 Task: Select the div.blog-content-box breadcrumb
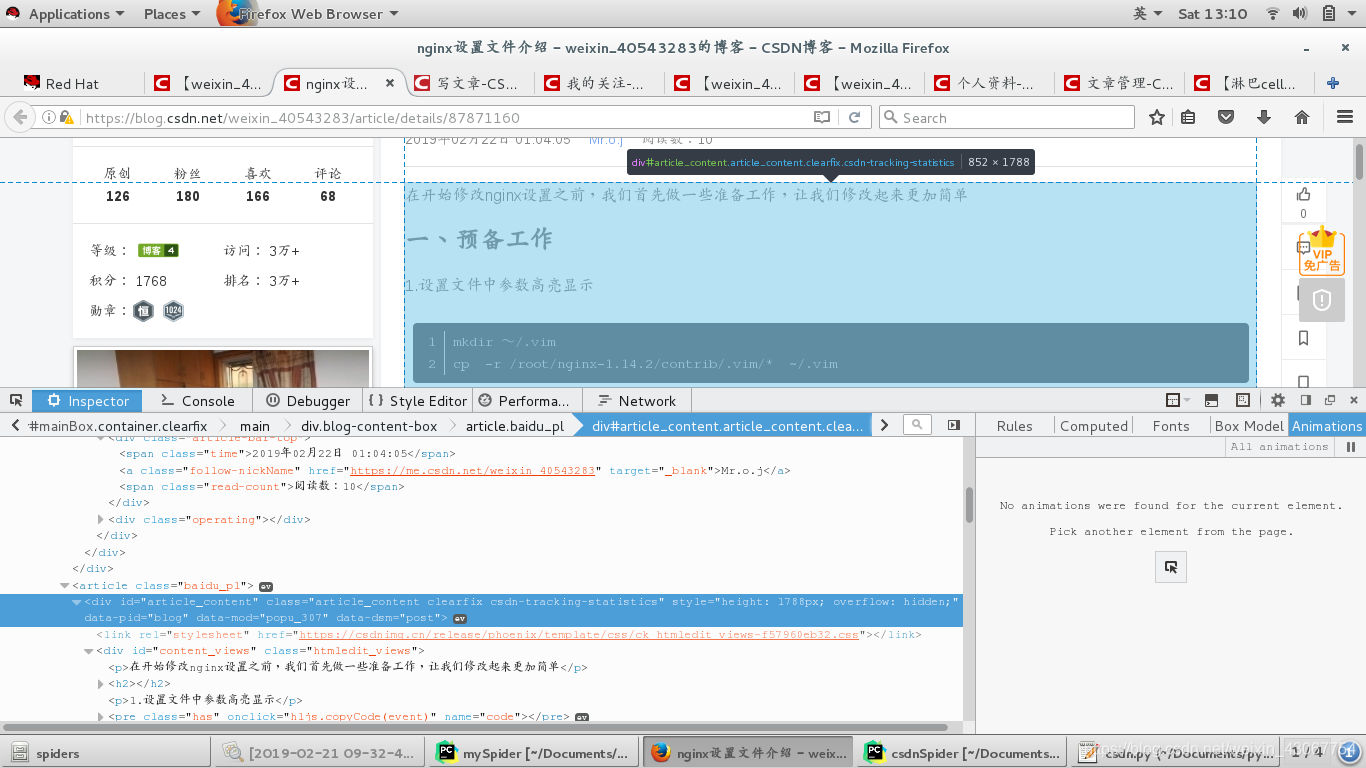pyautogui.click(x=369, y=425)
